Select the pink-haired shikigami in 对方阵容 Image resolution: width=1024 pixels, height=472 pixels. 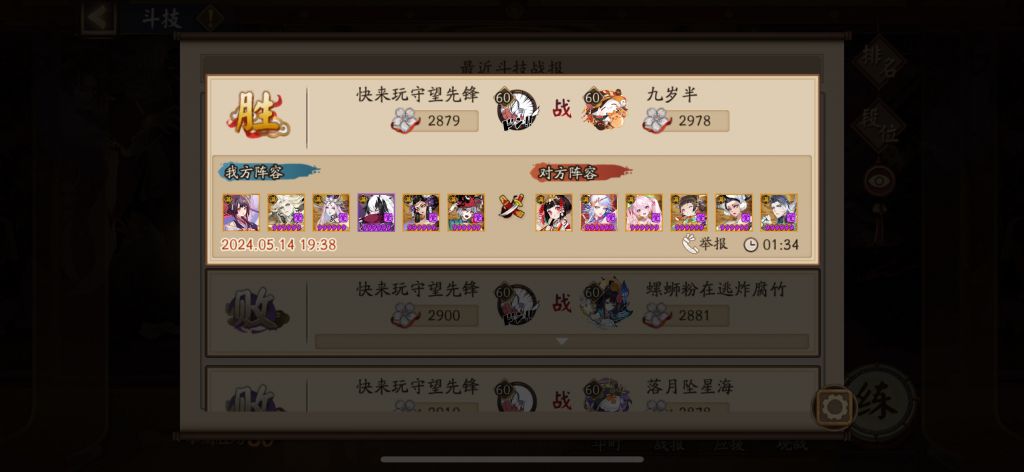[x=644, y=212]
